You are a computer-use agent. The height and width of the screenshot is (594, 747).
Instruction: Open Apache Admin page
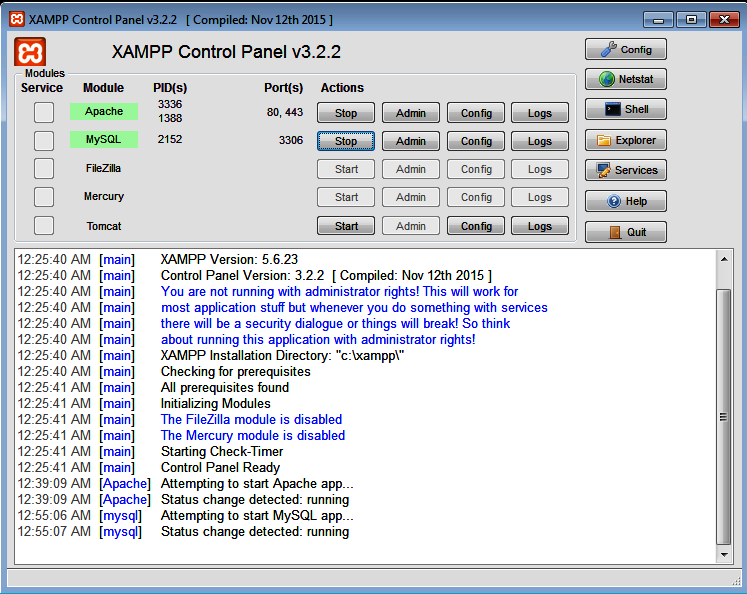[x=410, y=113]
